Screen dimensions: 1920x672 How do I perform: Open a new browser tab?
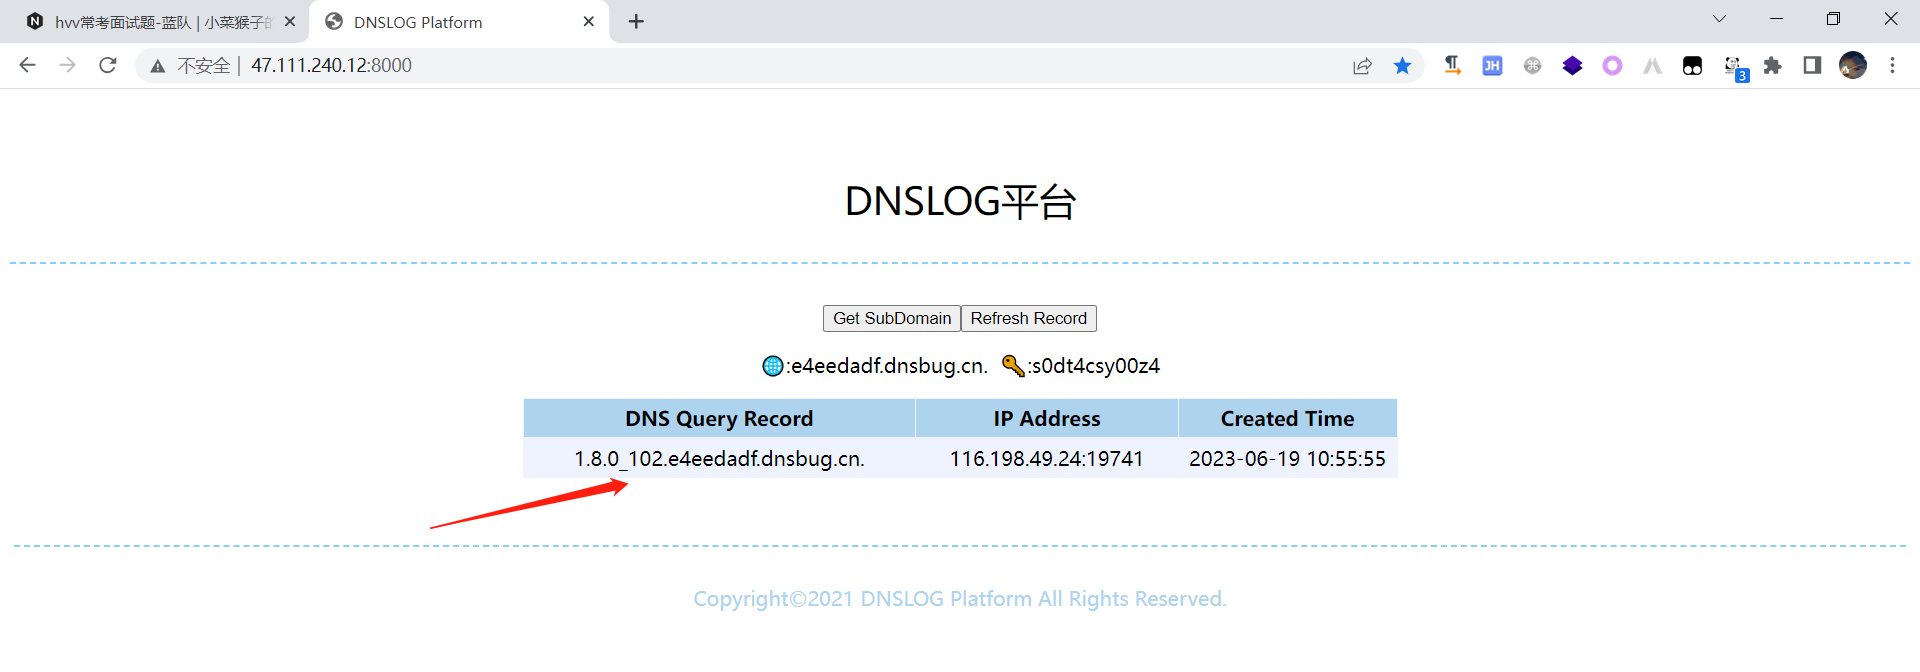(636, 22)
